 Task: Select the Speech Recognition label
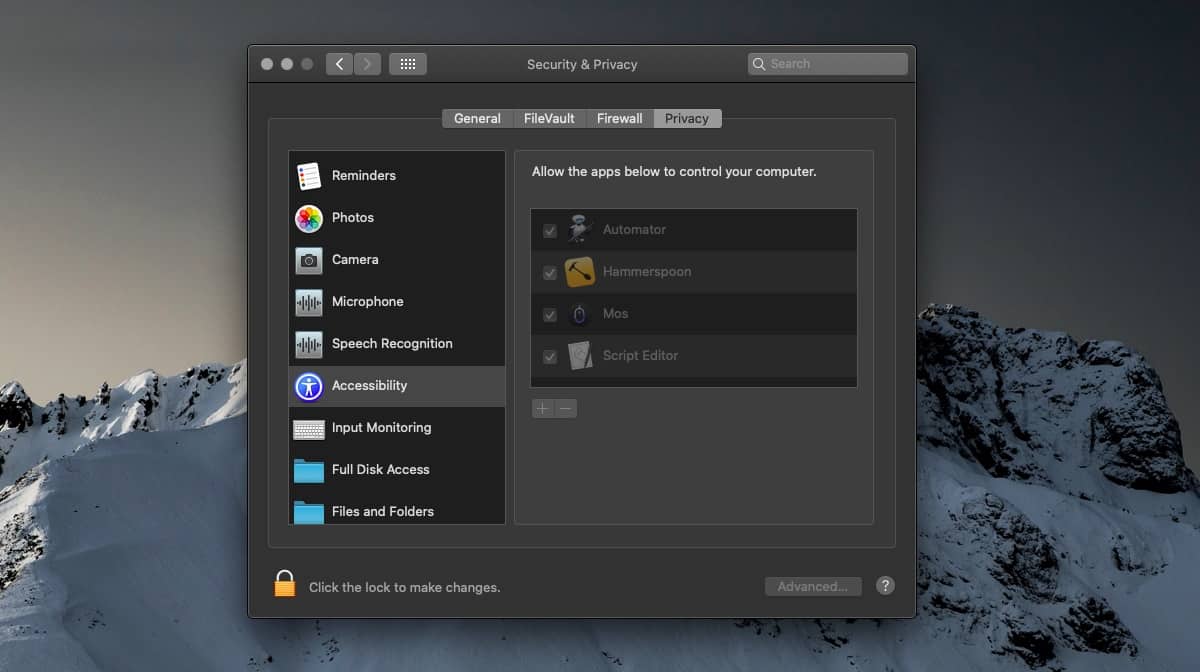[392, 343]
